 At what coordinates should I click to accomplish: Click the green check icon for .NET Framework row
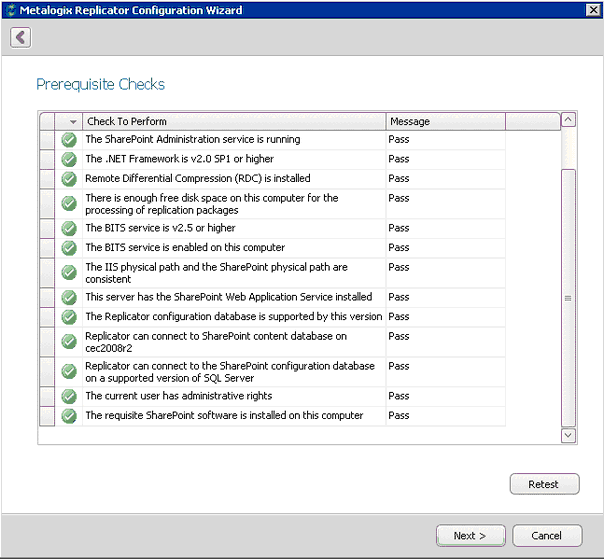(x=69, y=159)
